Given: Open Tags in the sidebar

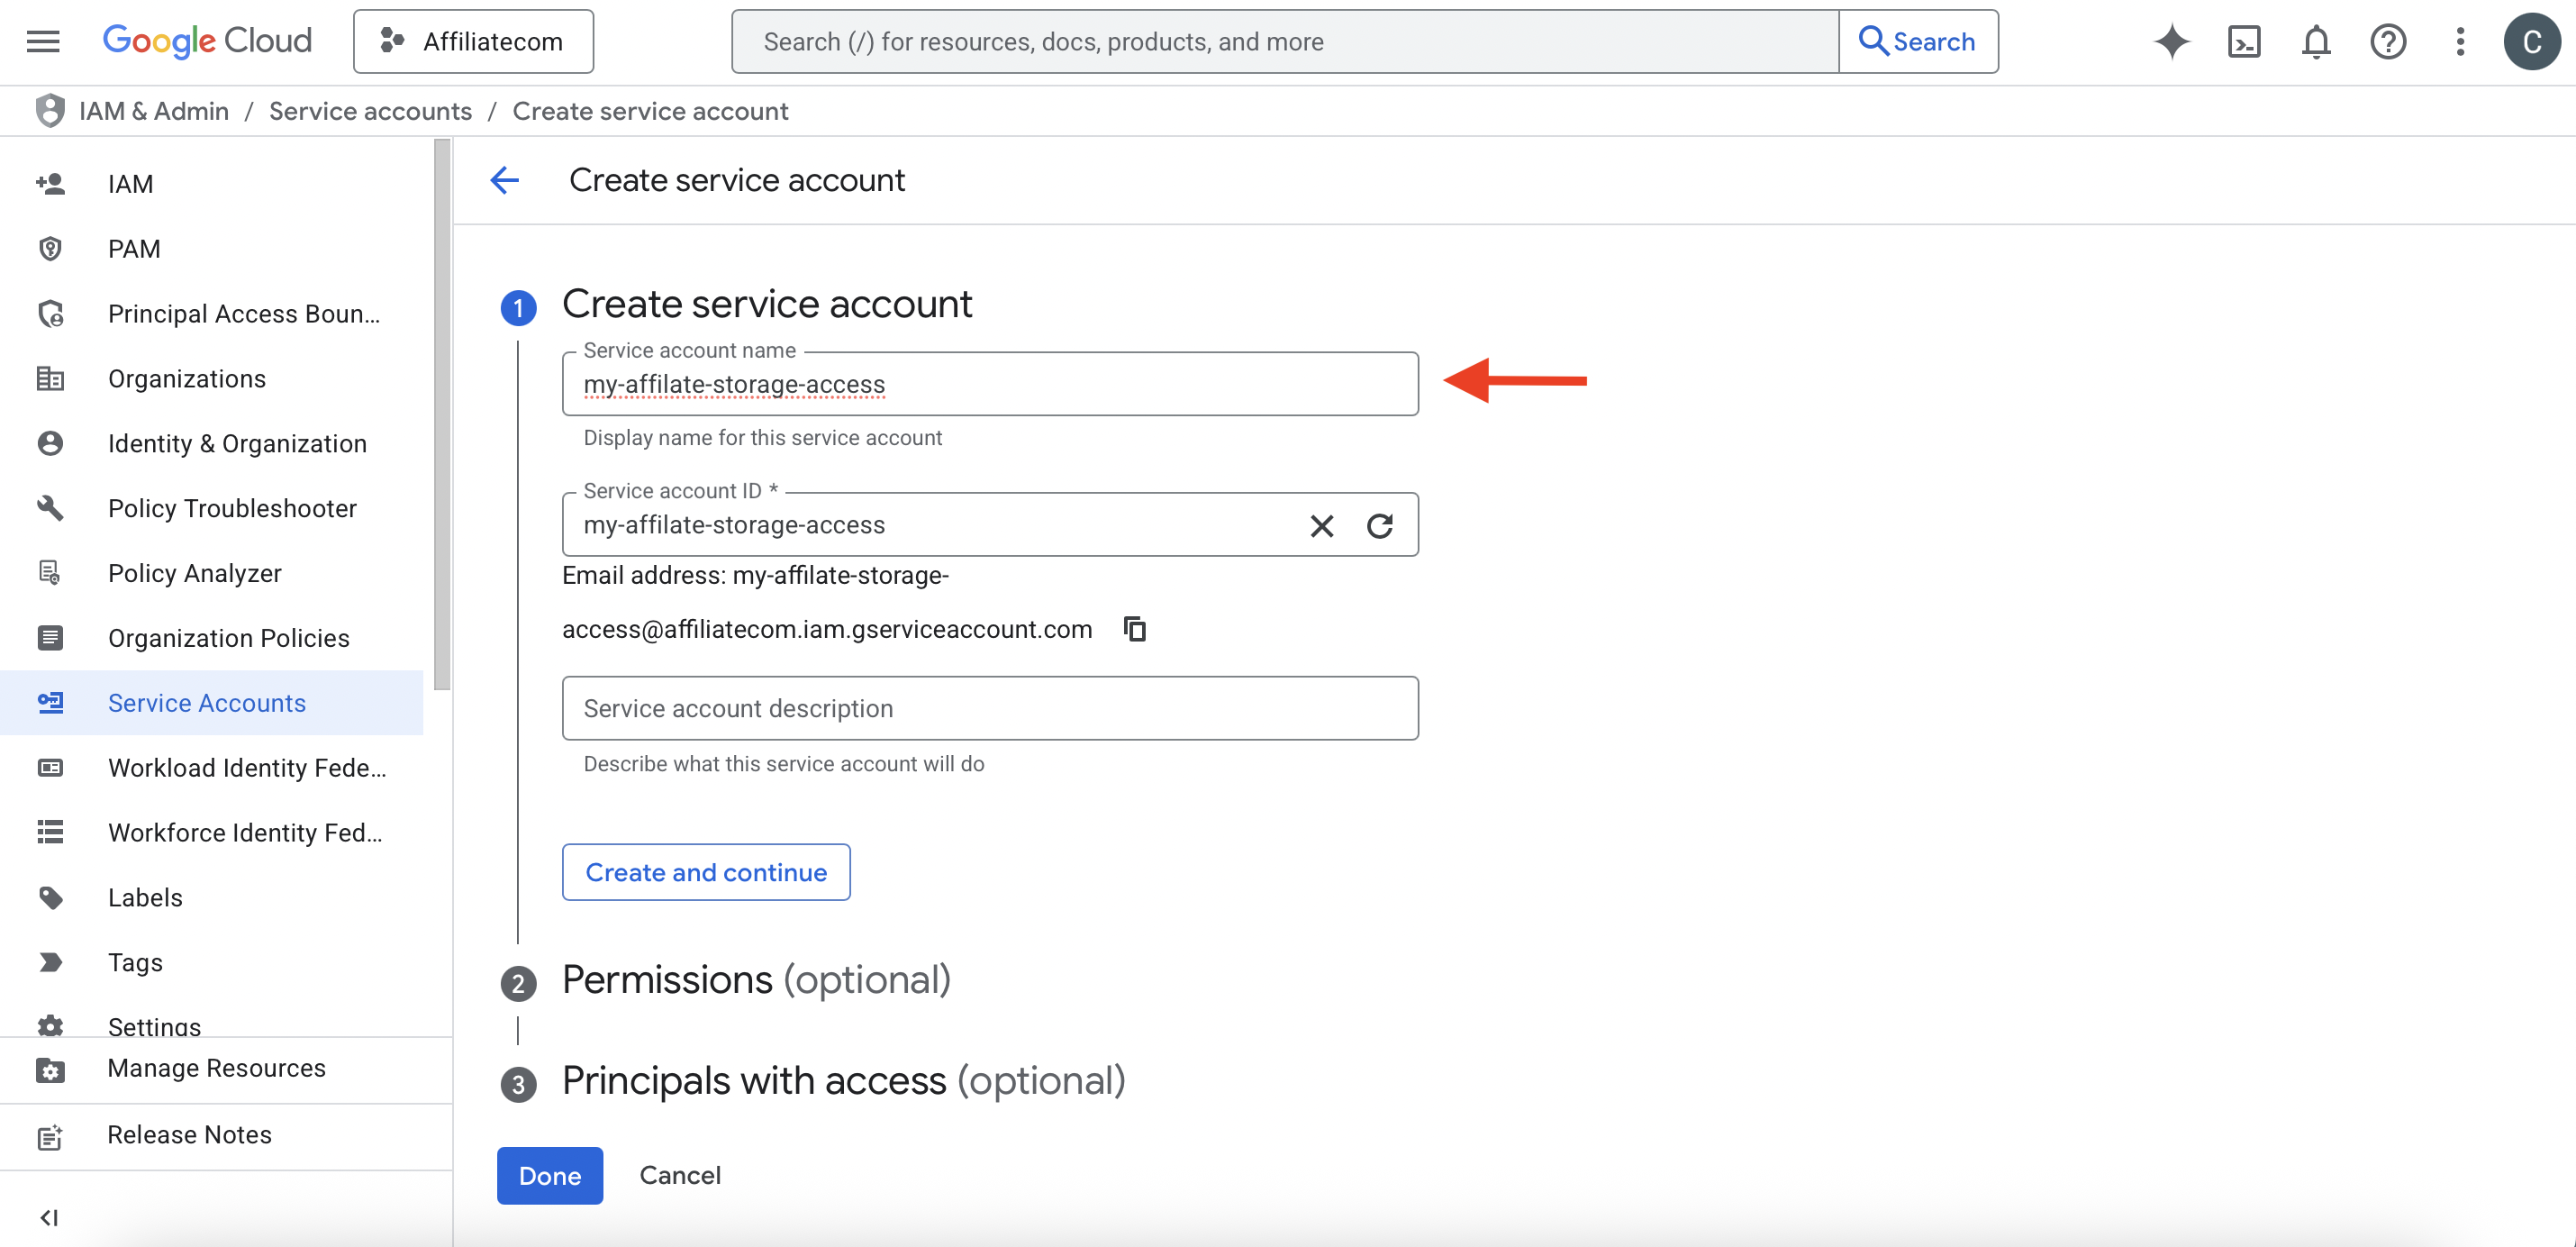Looking at the screenshot, I should click(x=212, y=963).
